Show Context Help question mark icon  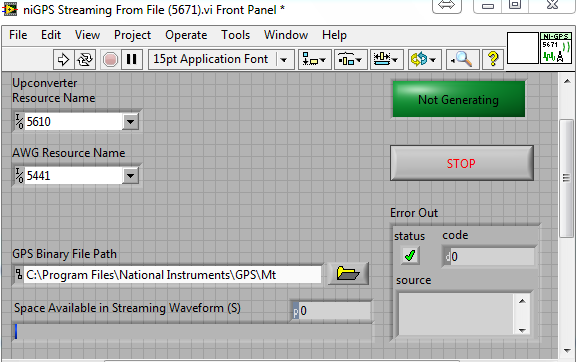click(493, 59)
